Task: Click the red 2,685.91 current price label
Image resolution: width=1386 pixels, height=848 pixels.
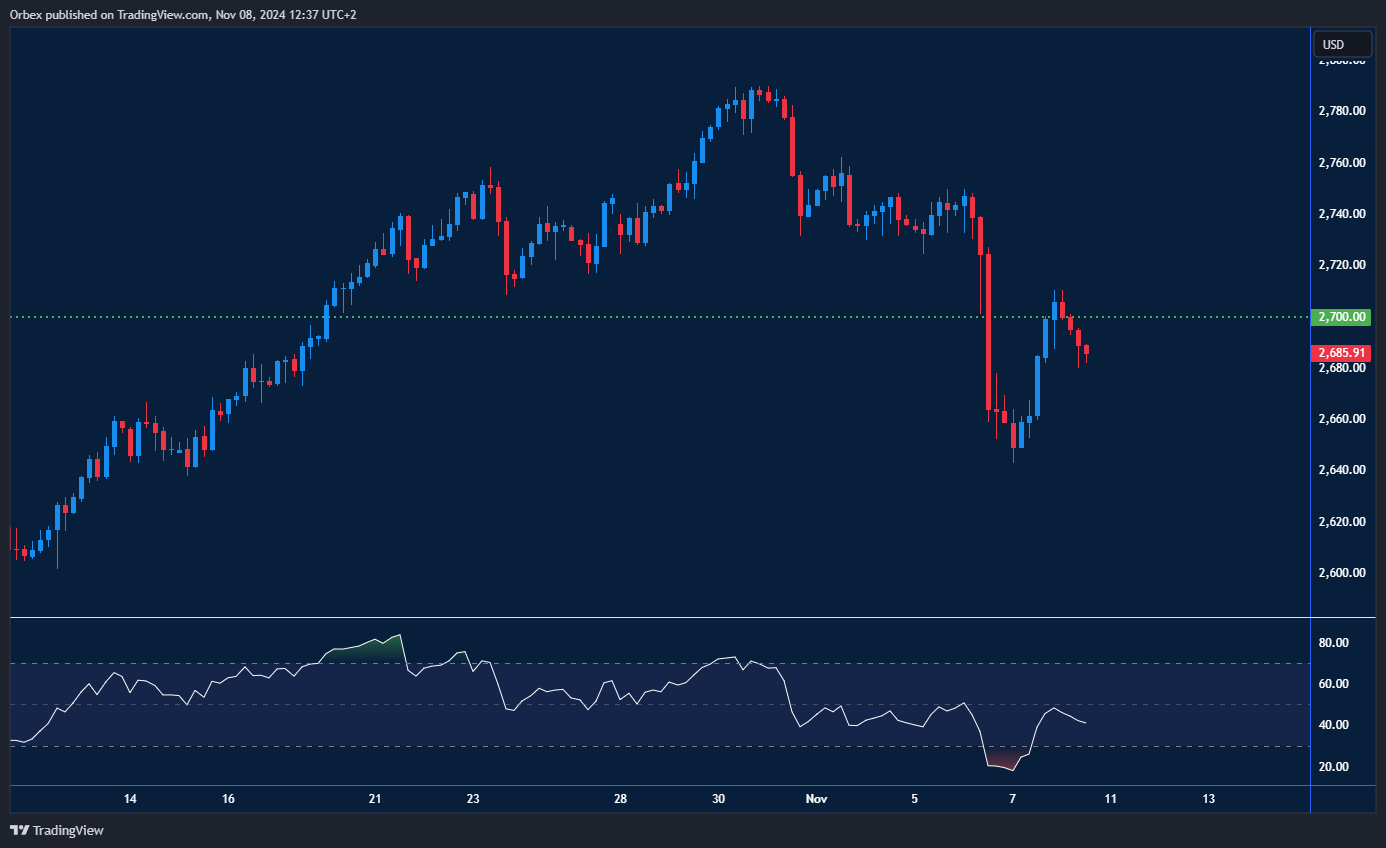Action: tap(1342, 353)
